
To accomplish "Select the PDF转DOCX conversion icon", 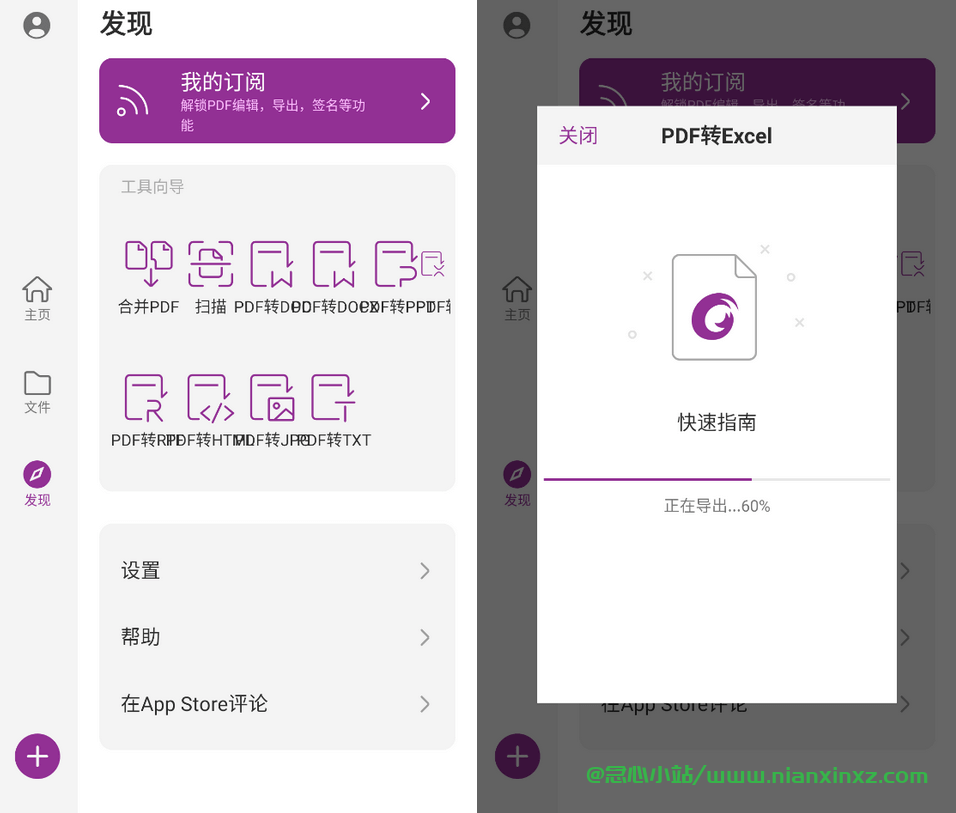I will tap(334, 263).
